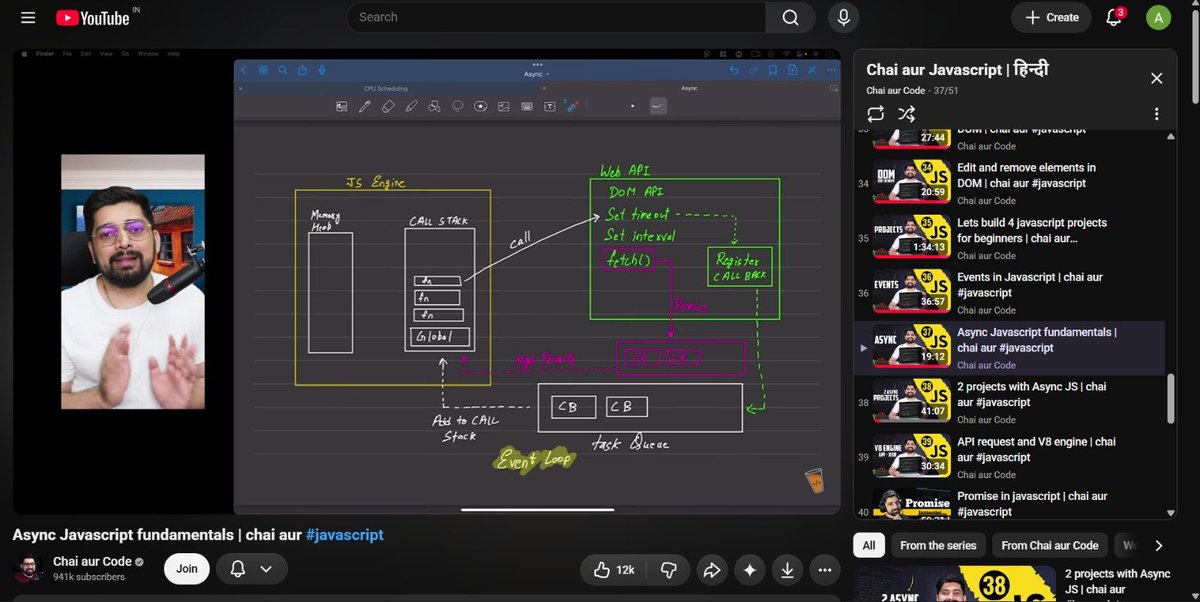Click notes app microphone record icon
This screenshot has width=1200, height=602.
322,70
